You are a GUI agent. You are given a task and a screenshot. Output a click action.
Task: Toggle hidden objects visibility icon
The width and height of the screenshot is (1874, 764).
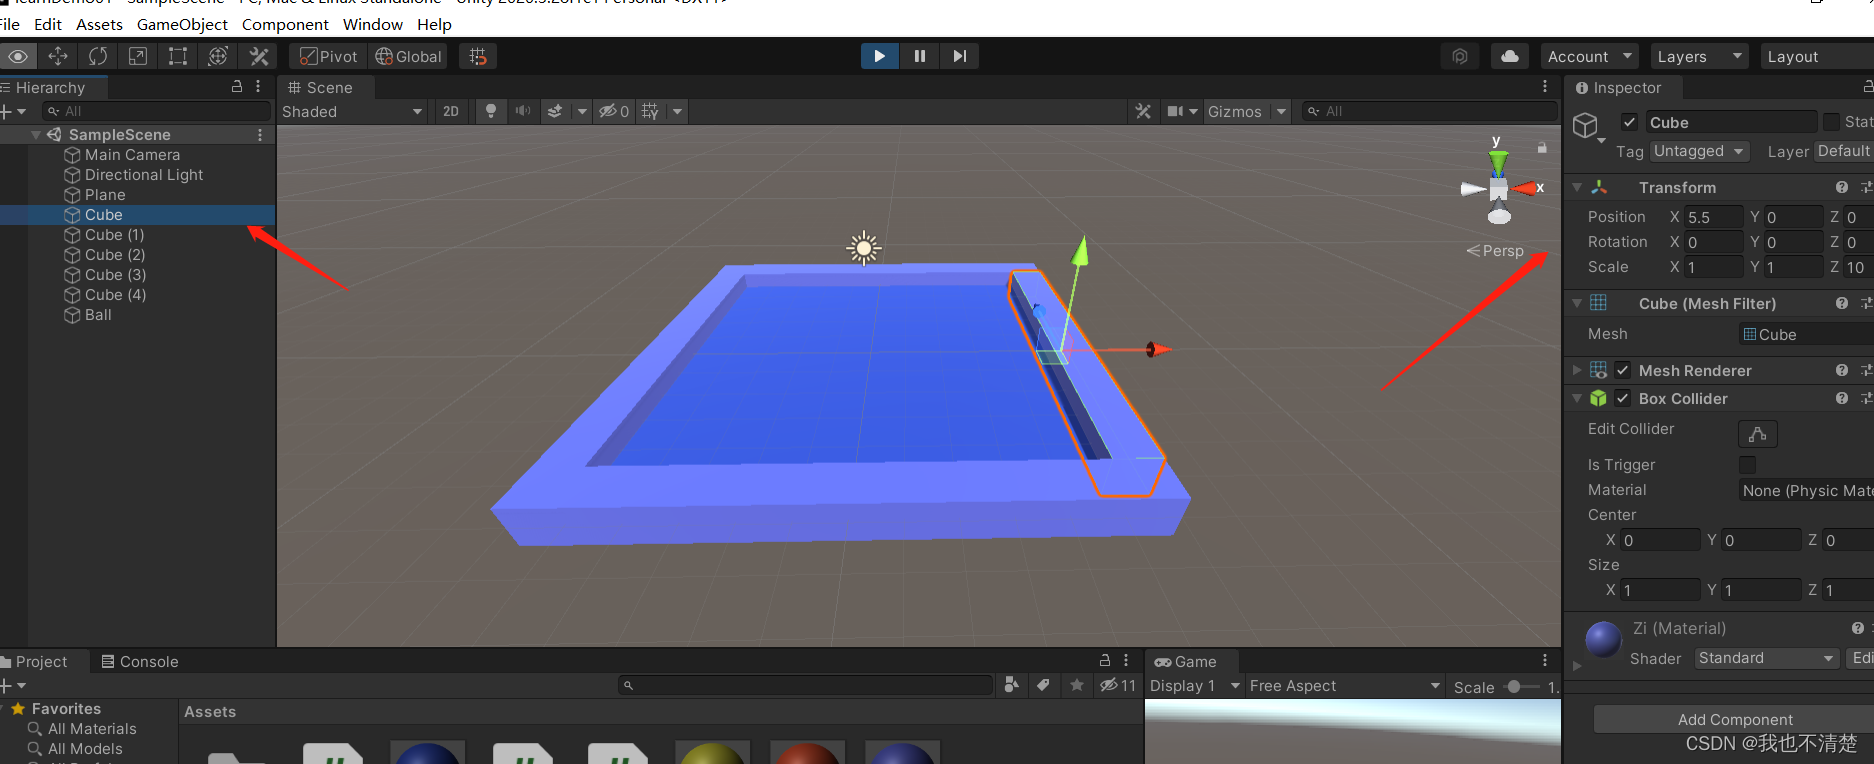[x=613, y=111]
